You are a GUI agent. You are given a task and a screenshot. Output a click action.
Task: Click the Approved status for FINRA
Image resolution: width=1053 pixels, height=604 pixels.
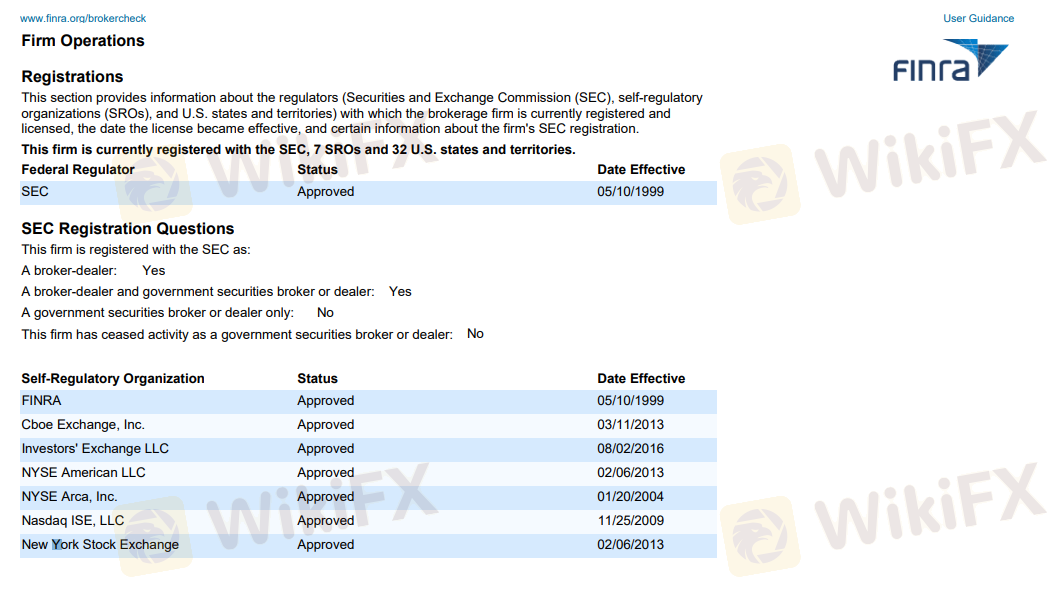click(326, 401)
